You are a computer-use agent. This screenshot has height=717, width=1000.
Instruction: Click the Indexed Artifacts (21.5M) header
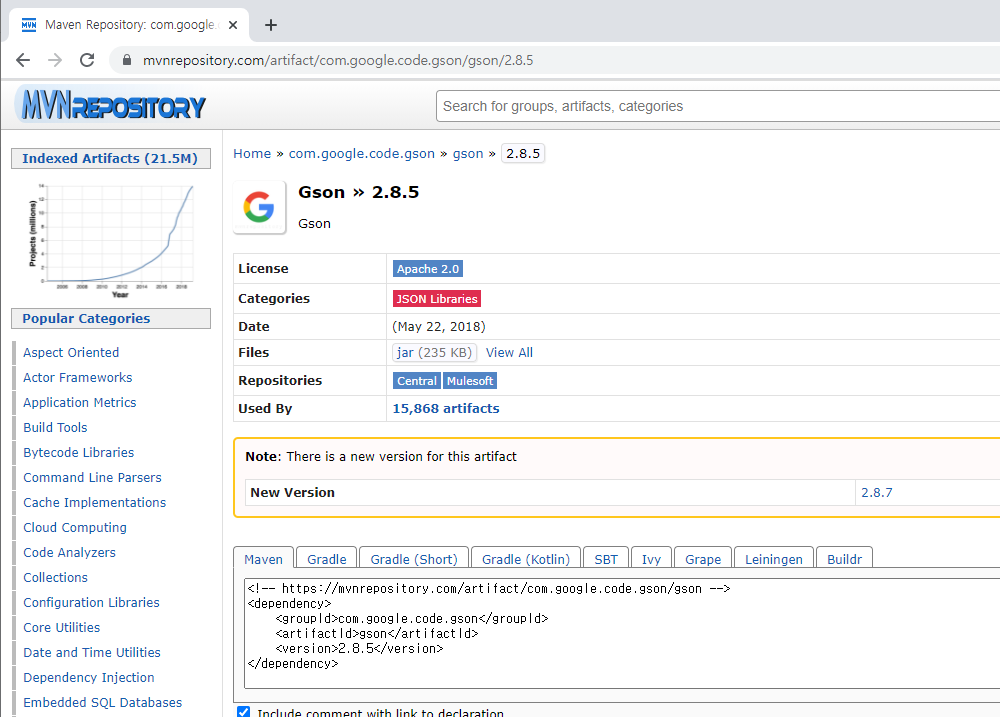pyautogui.click(x=111, y=158)
